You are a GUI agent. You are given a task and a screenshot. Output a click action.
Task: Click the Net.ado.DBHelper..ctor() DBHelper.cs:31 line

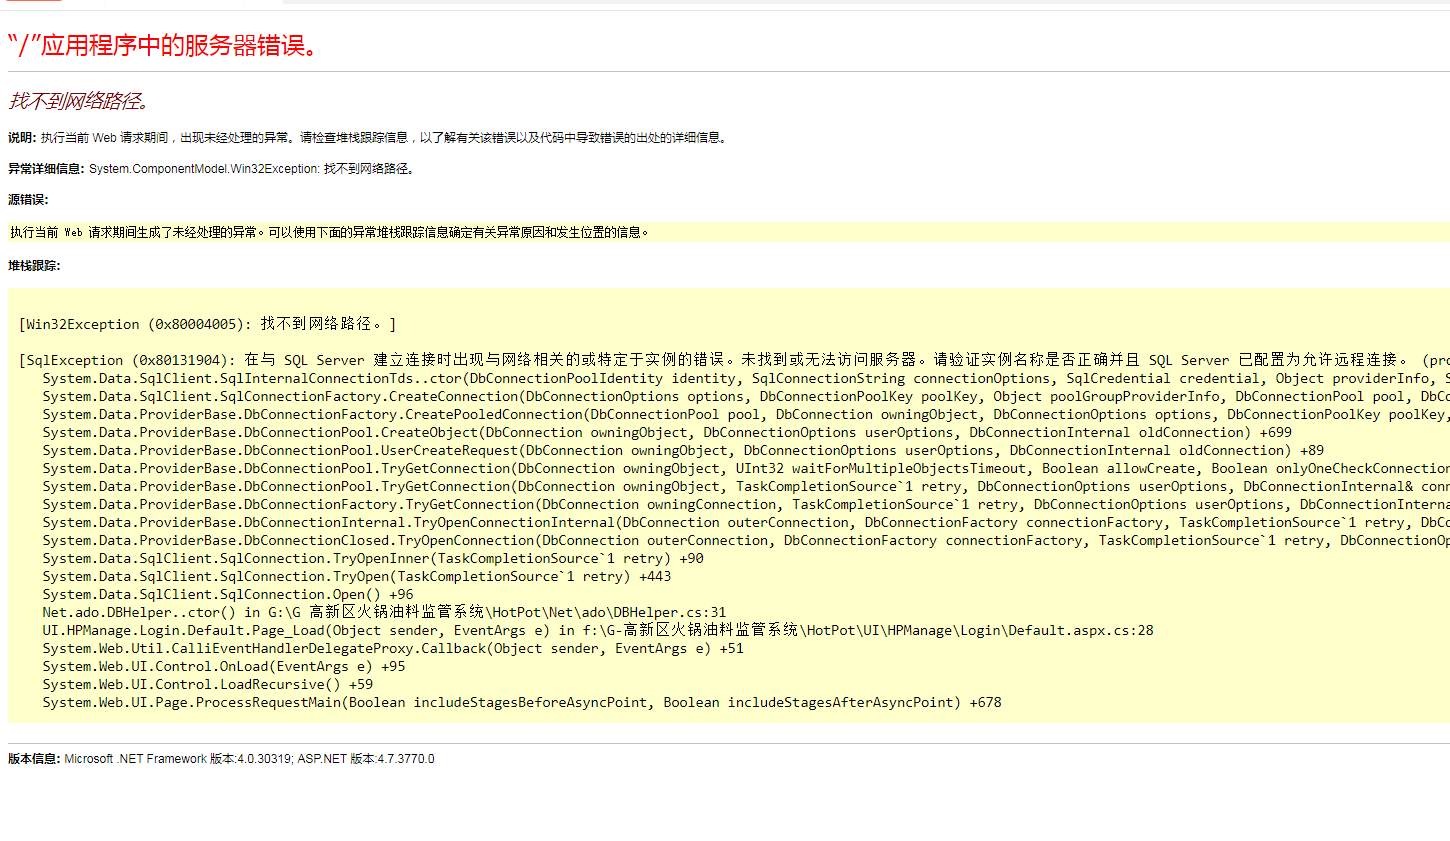384,612
